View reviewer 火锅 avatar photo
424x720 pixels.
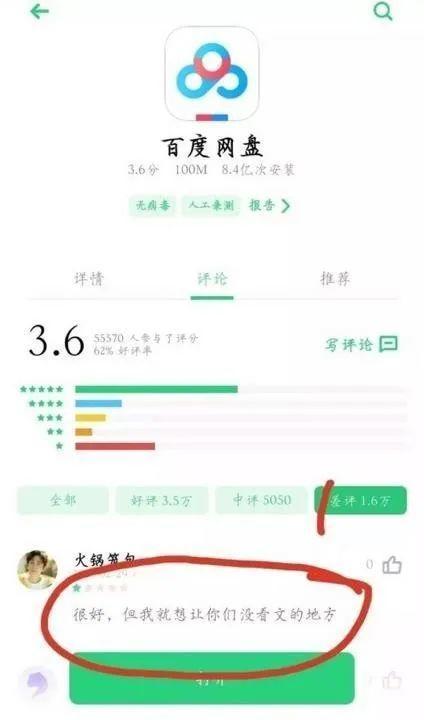tap(38, 569)
